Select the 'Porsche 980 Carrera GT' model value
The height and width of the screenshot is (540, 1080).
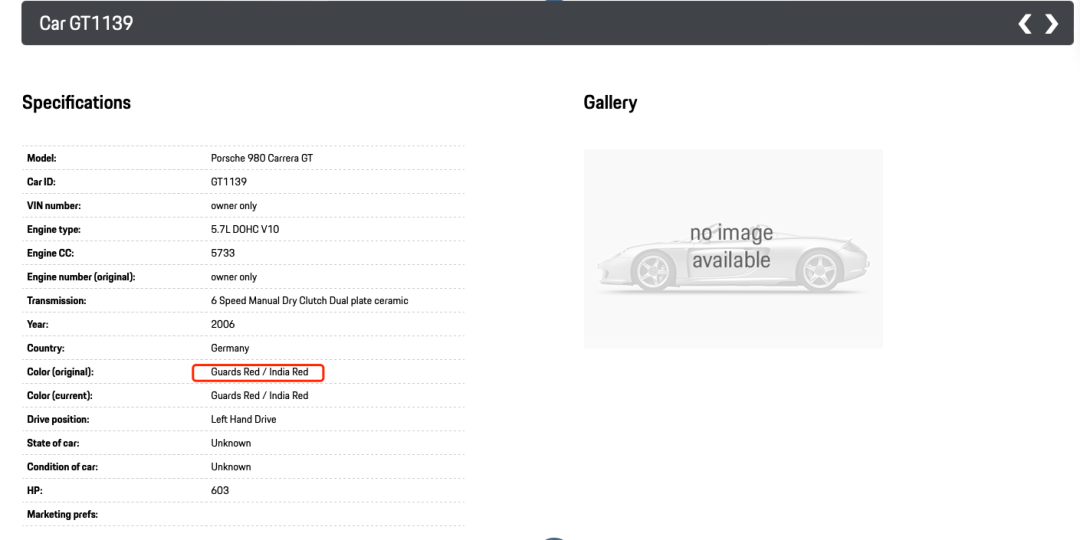262,158
